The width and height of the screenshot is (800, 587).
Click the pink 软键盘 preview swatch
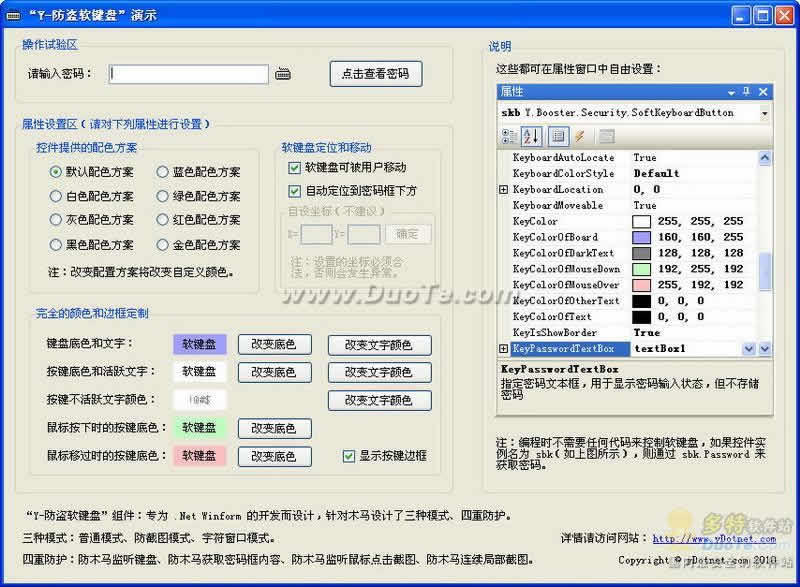(x=199, y=455)
